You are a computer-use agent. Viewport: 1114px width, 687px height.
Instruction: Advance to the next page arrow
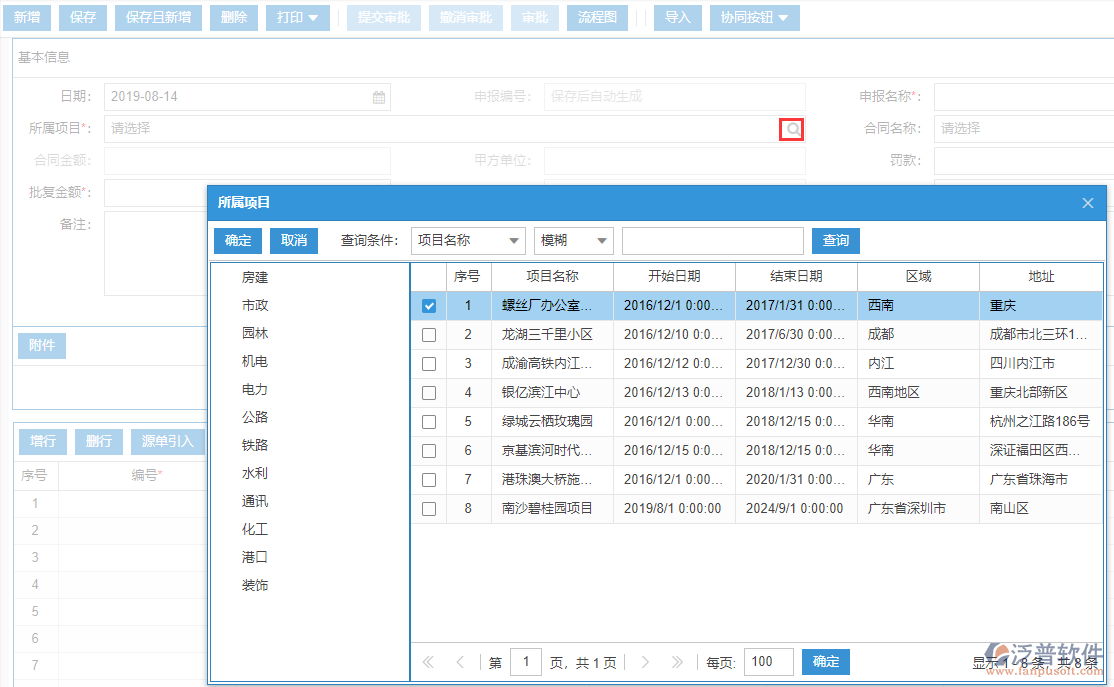(645, 662)
